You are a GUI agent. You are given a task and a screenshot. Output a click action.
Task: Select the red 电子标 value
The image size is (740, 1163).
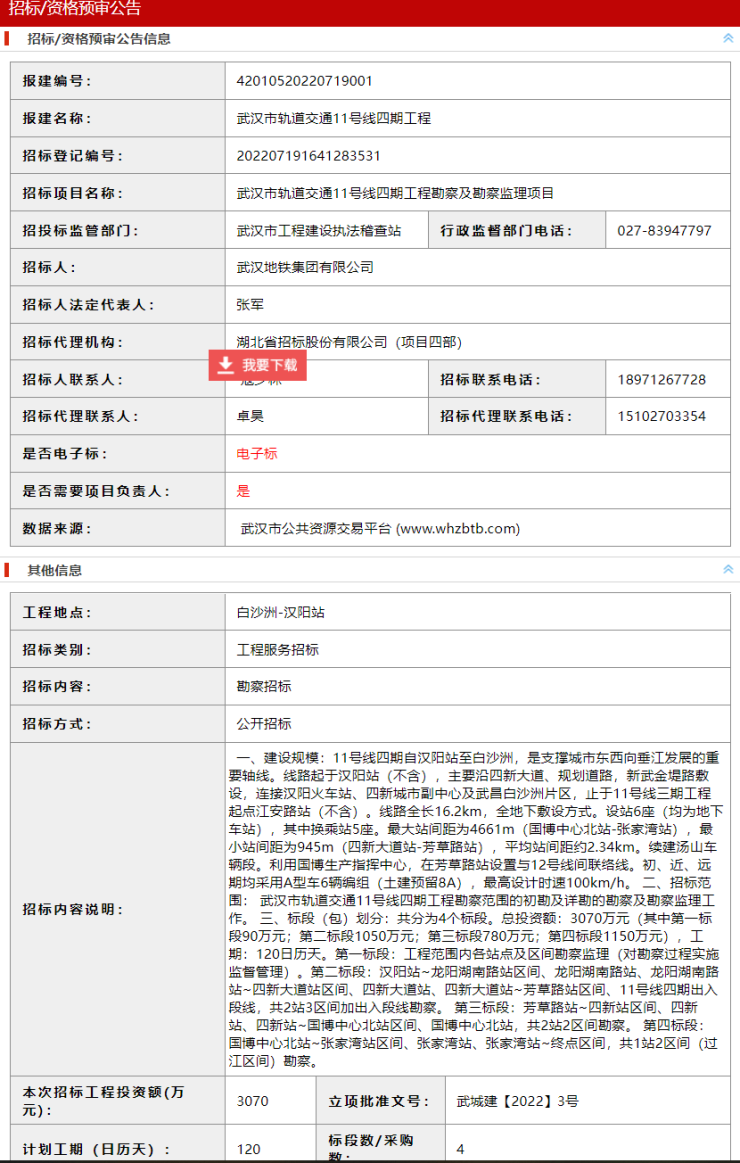[257, 454]
